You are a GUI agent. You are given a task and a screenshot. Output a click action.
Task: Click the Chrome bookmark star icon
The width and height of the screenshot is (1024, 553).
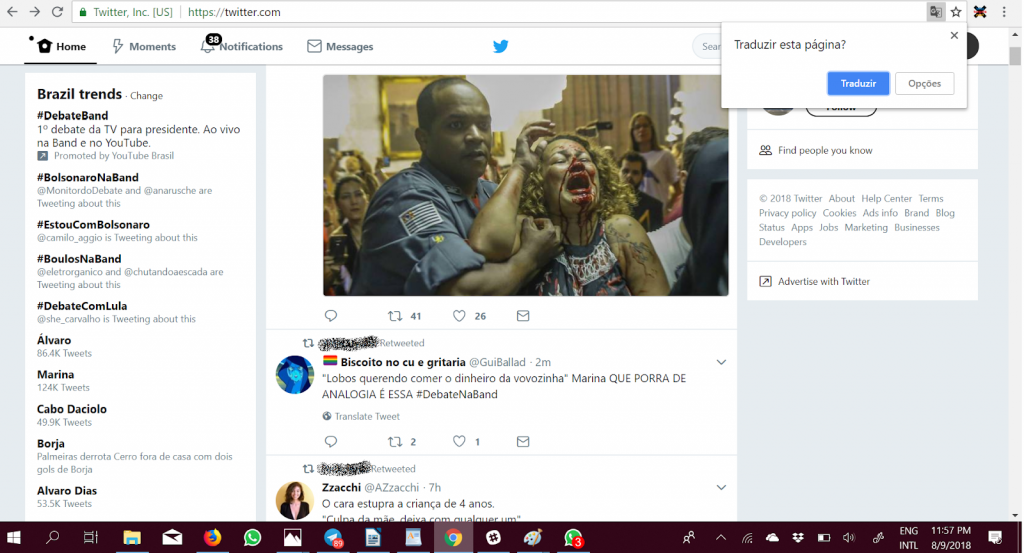click(956, 12)
